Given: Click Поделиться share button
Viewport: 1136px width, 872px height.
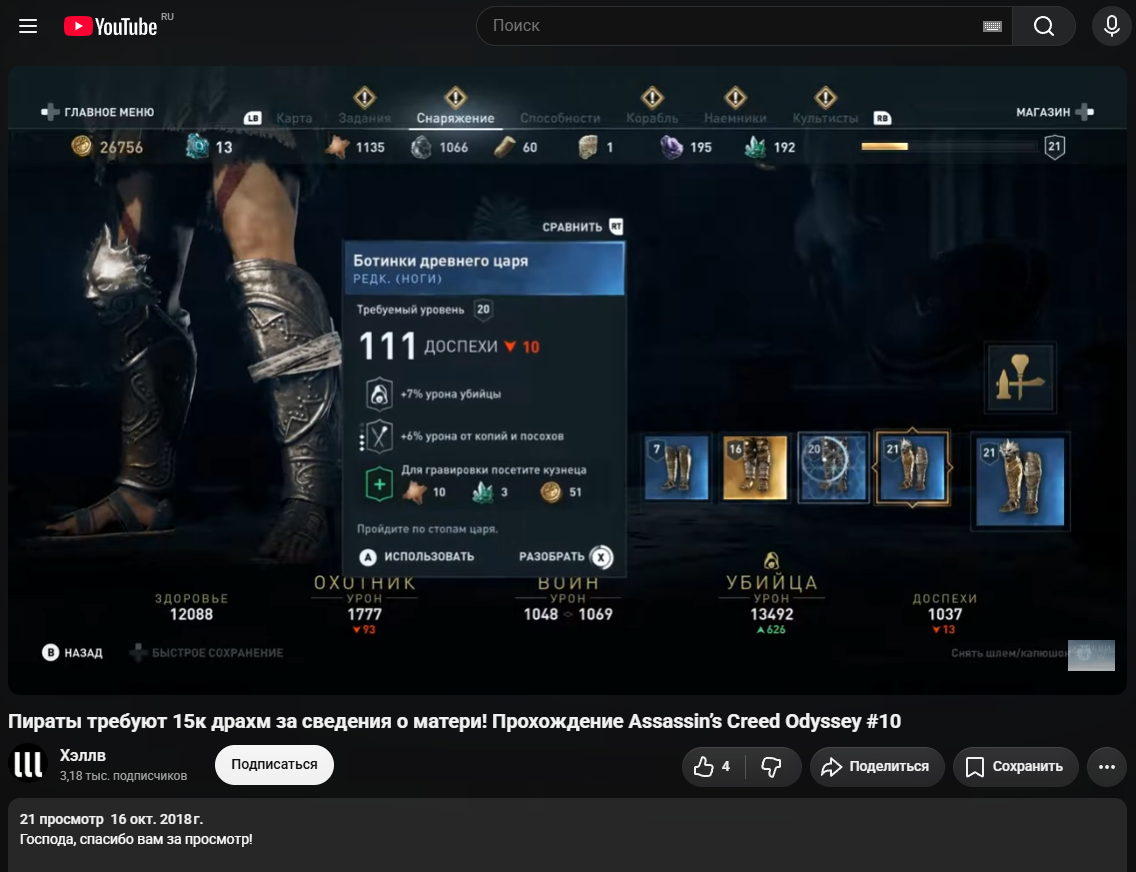Looking at the screenshot, I should (x=877, y=766).
